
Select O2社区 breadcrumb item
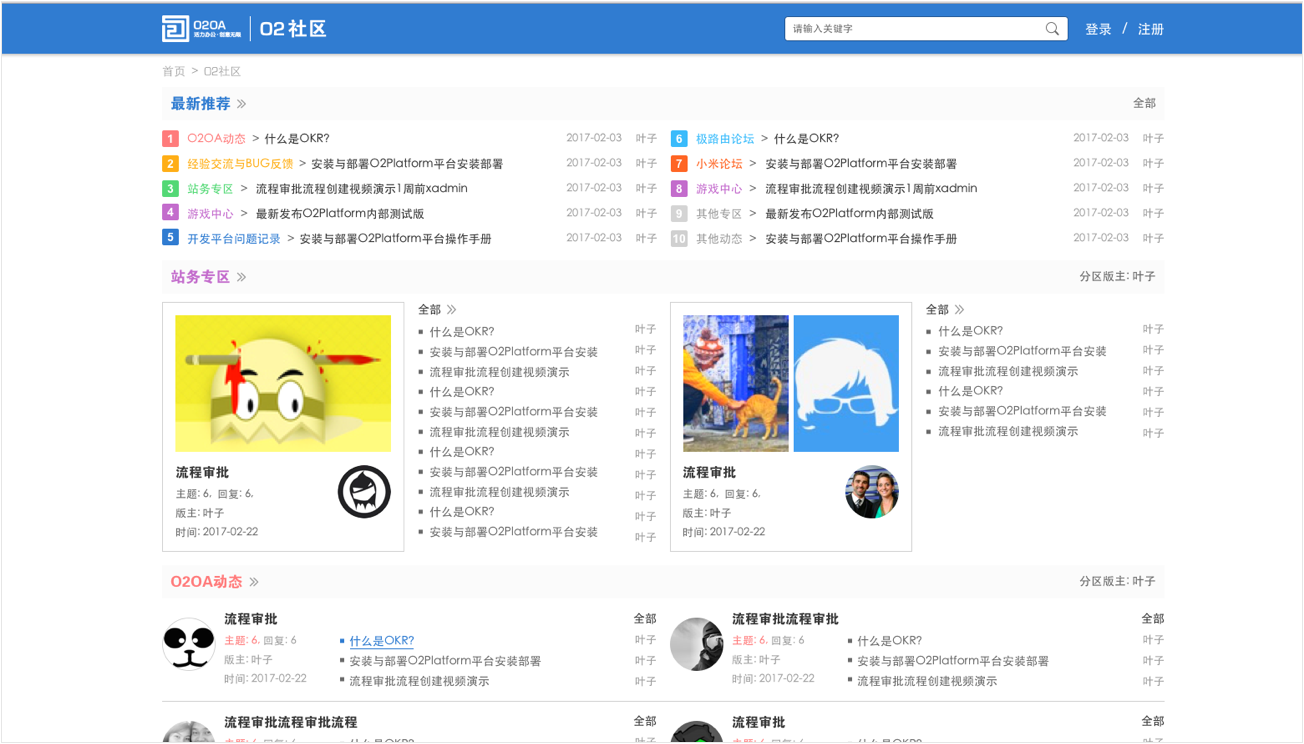[222, 72]
